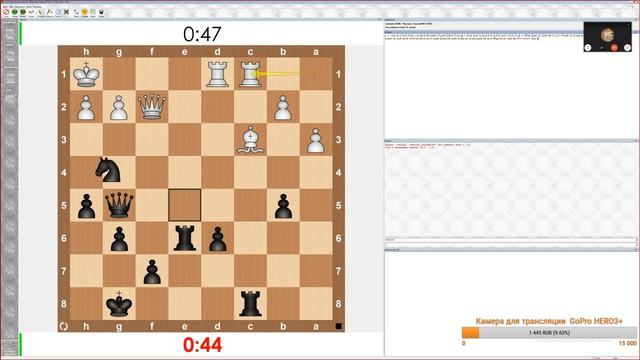Select the white rook on c1
Image resolution: width=640 pixels, height=360 pixels.
[250, 74]
